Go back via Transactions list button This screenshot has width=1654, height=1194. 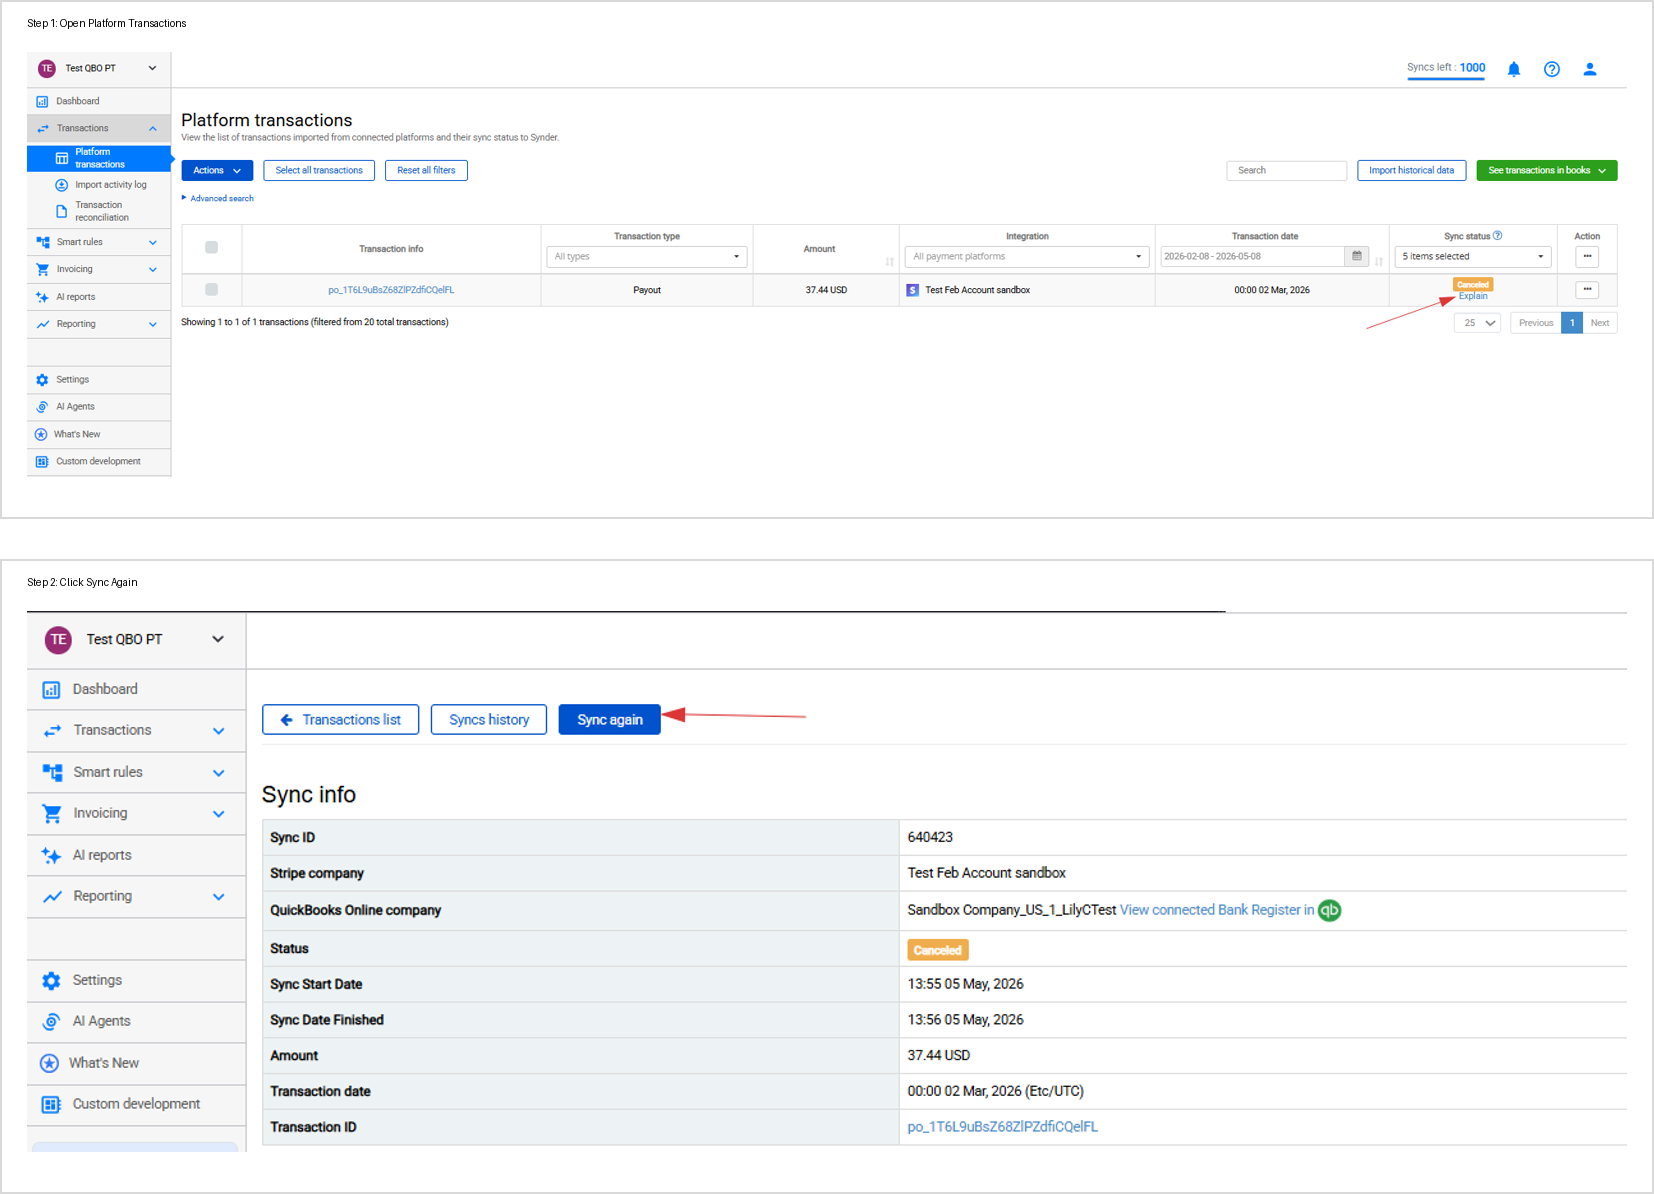click(341, 720)
